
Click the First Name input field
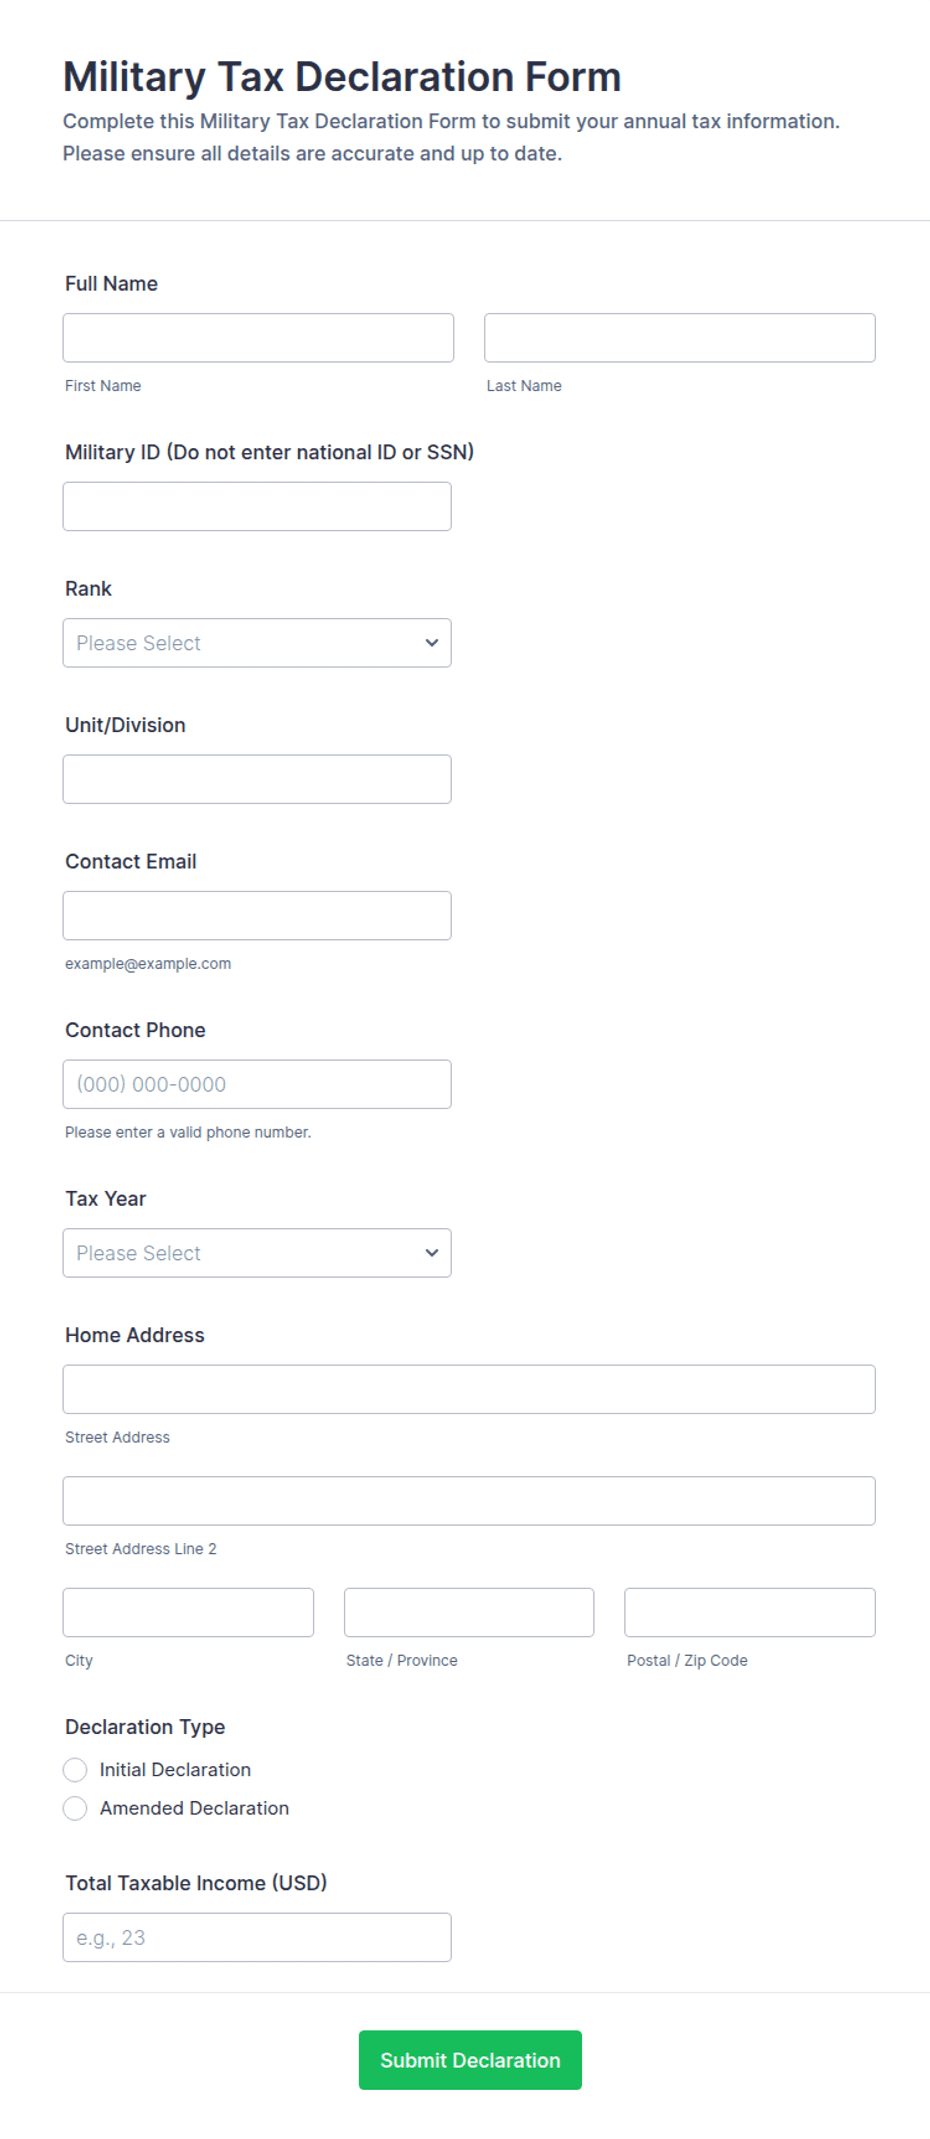[258, 338]
